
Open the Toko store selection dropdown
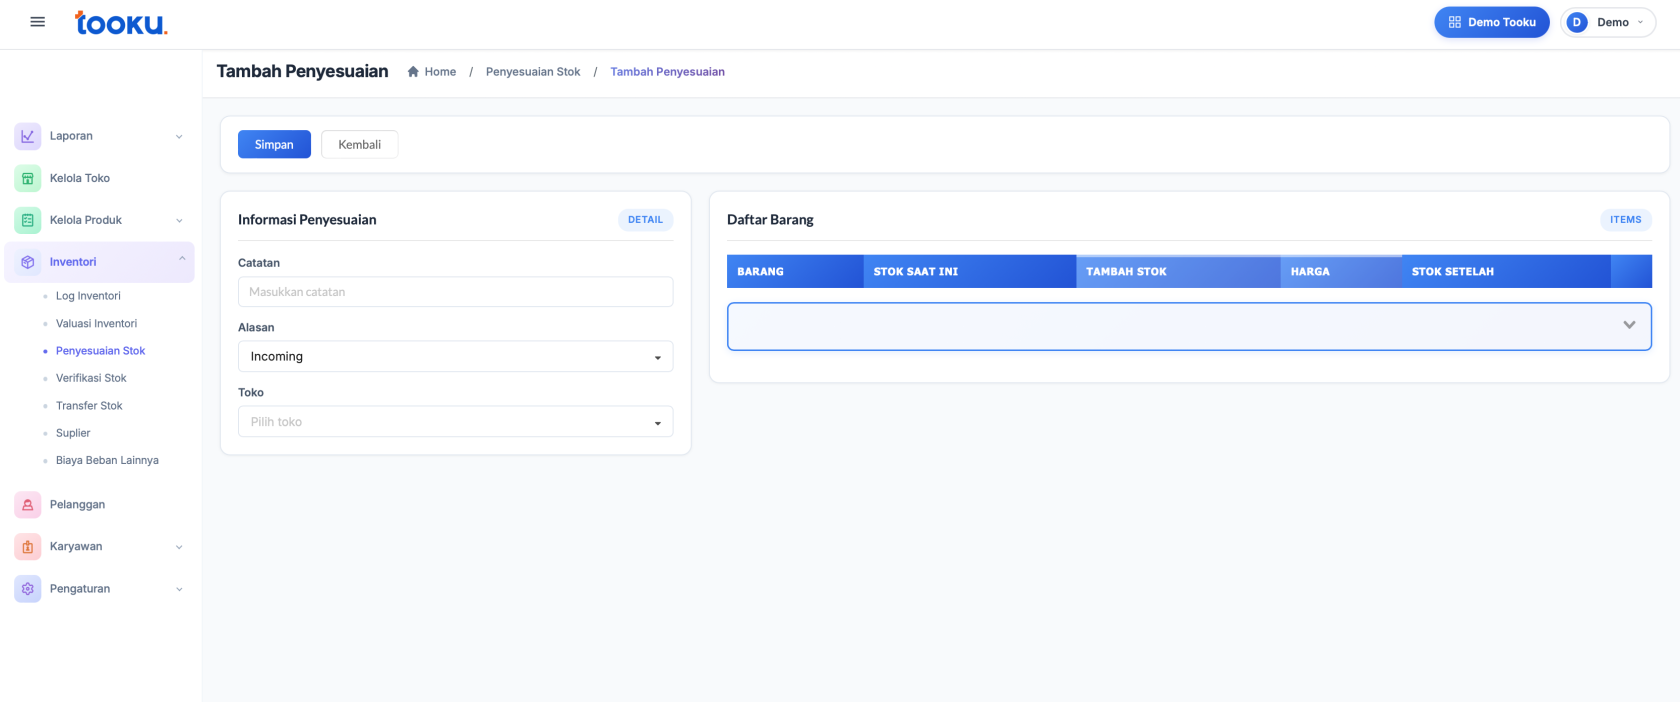[x=455, y=422]
